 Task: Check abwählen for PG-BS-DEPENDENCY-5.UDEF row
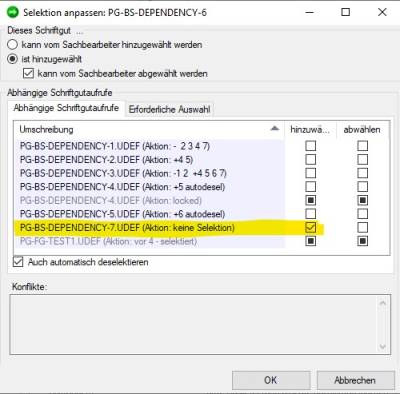pos(363,214)
